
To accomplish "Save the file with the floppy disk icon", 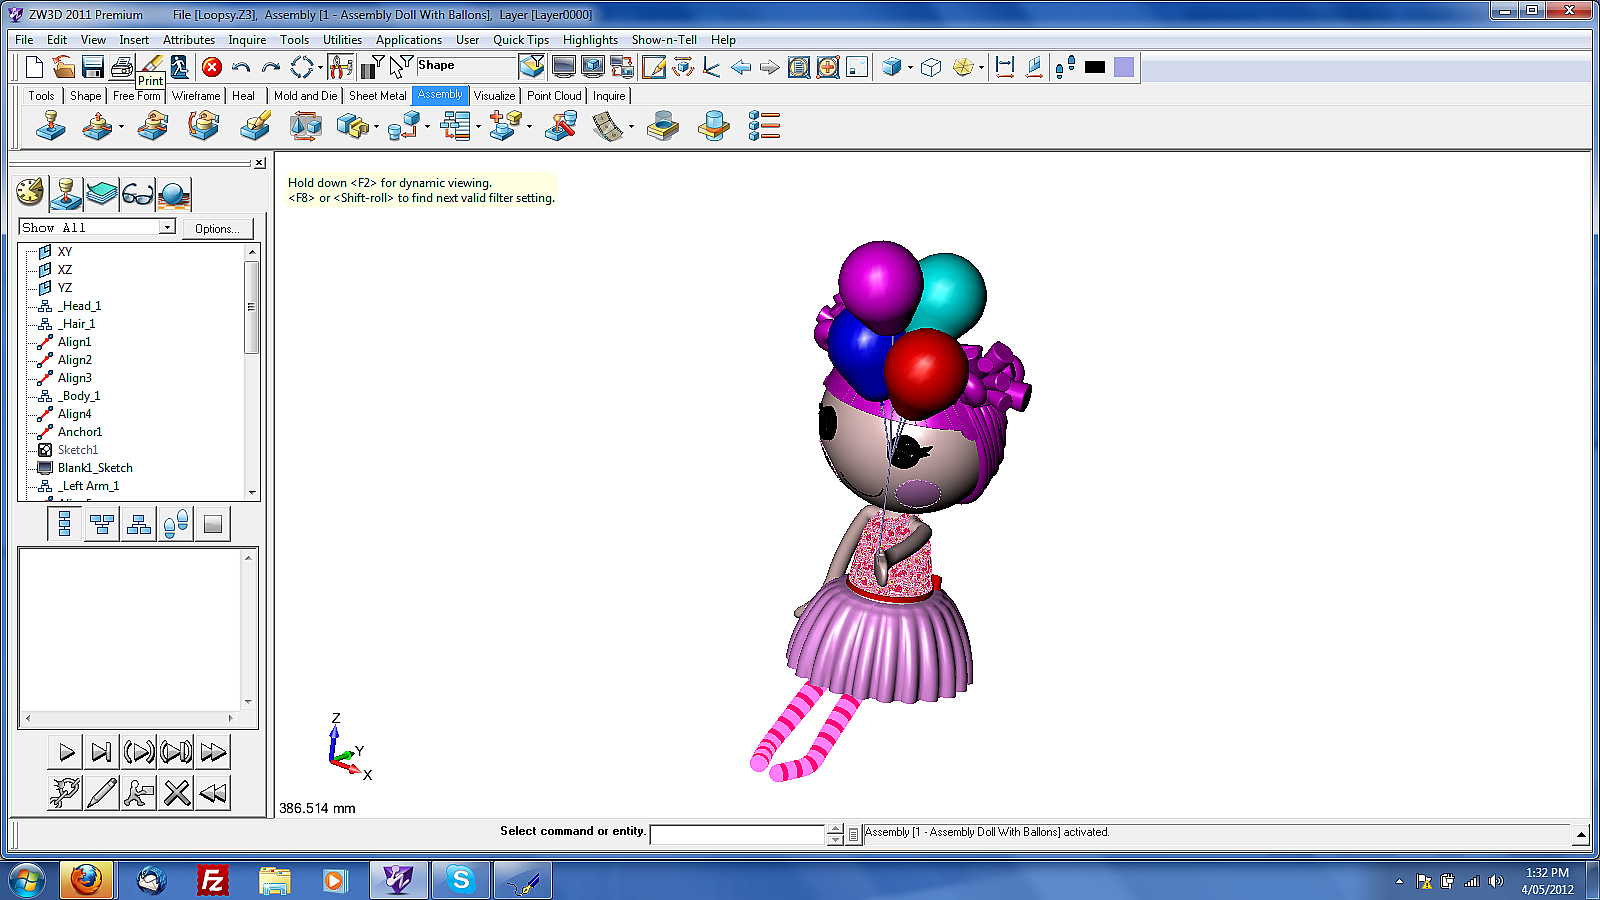I will [x=93, y=67].
